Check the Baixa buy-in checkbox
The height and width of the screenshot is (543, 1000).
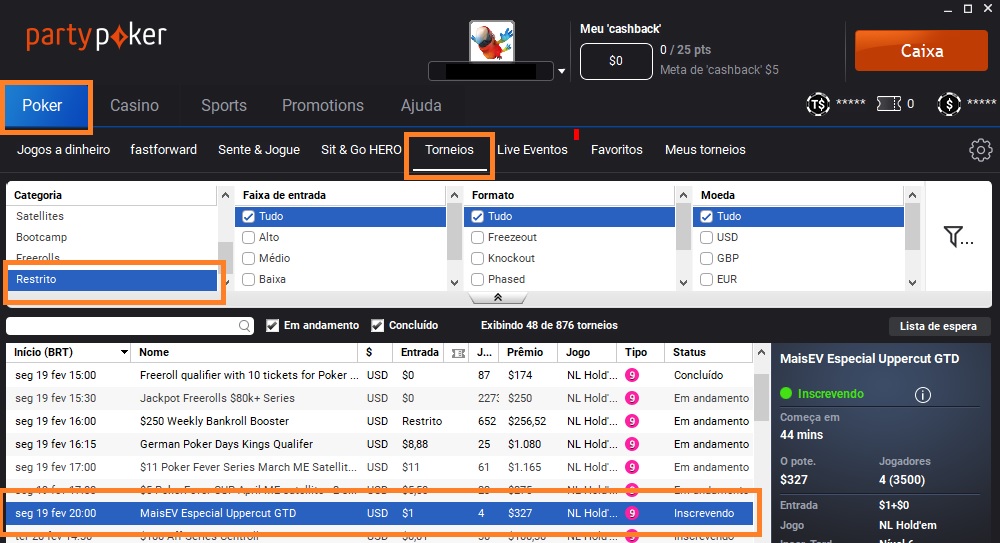(249, 279)
